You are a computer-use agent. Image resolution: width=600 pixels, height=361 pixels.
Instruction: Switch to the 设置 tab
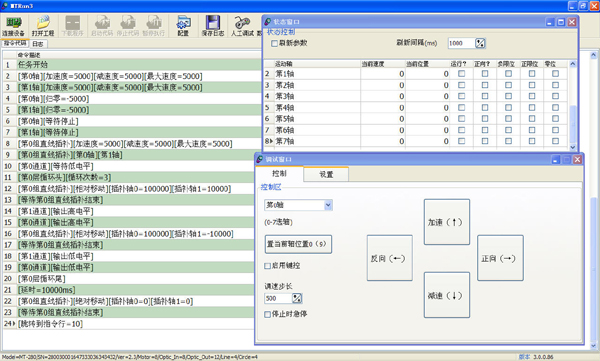326,175
